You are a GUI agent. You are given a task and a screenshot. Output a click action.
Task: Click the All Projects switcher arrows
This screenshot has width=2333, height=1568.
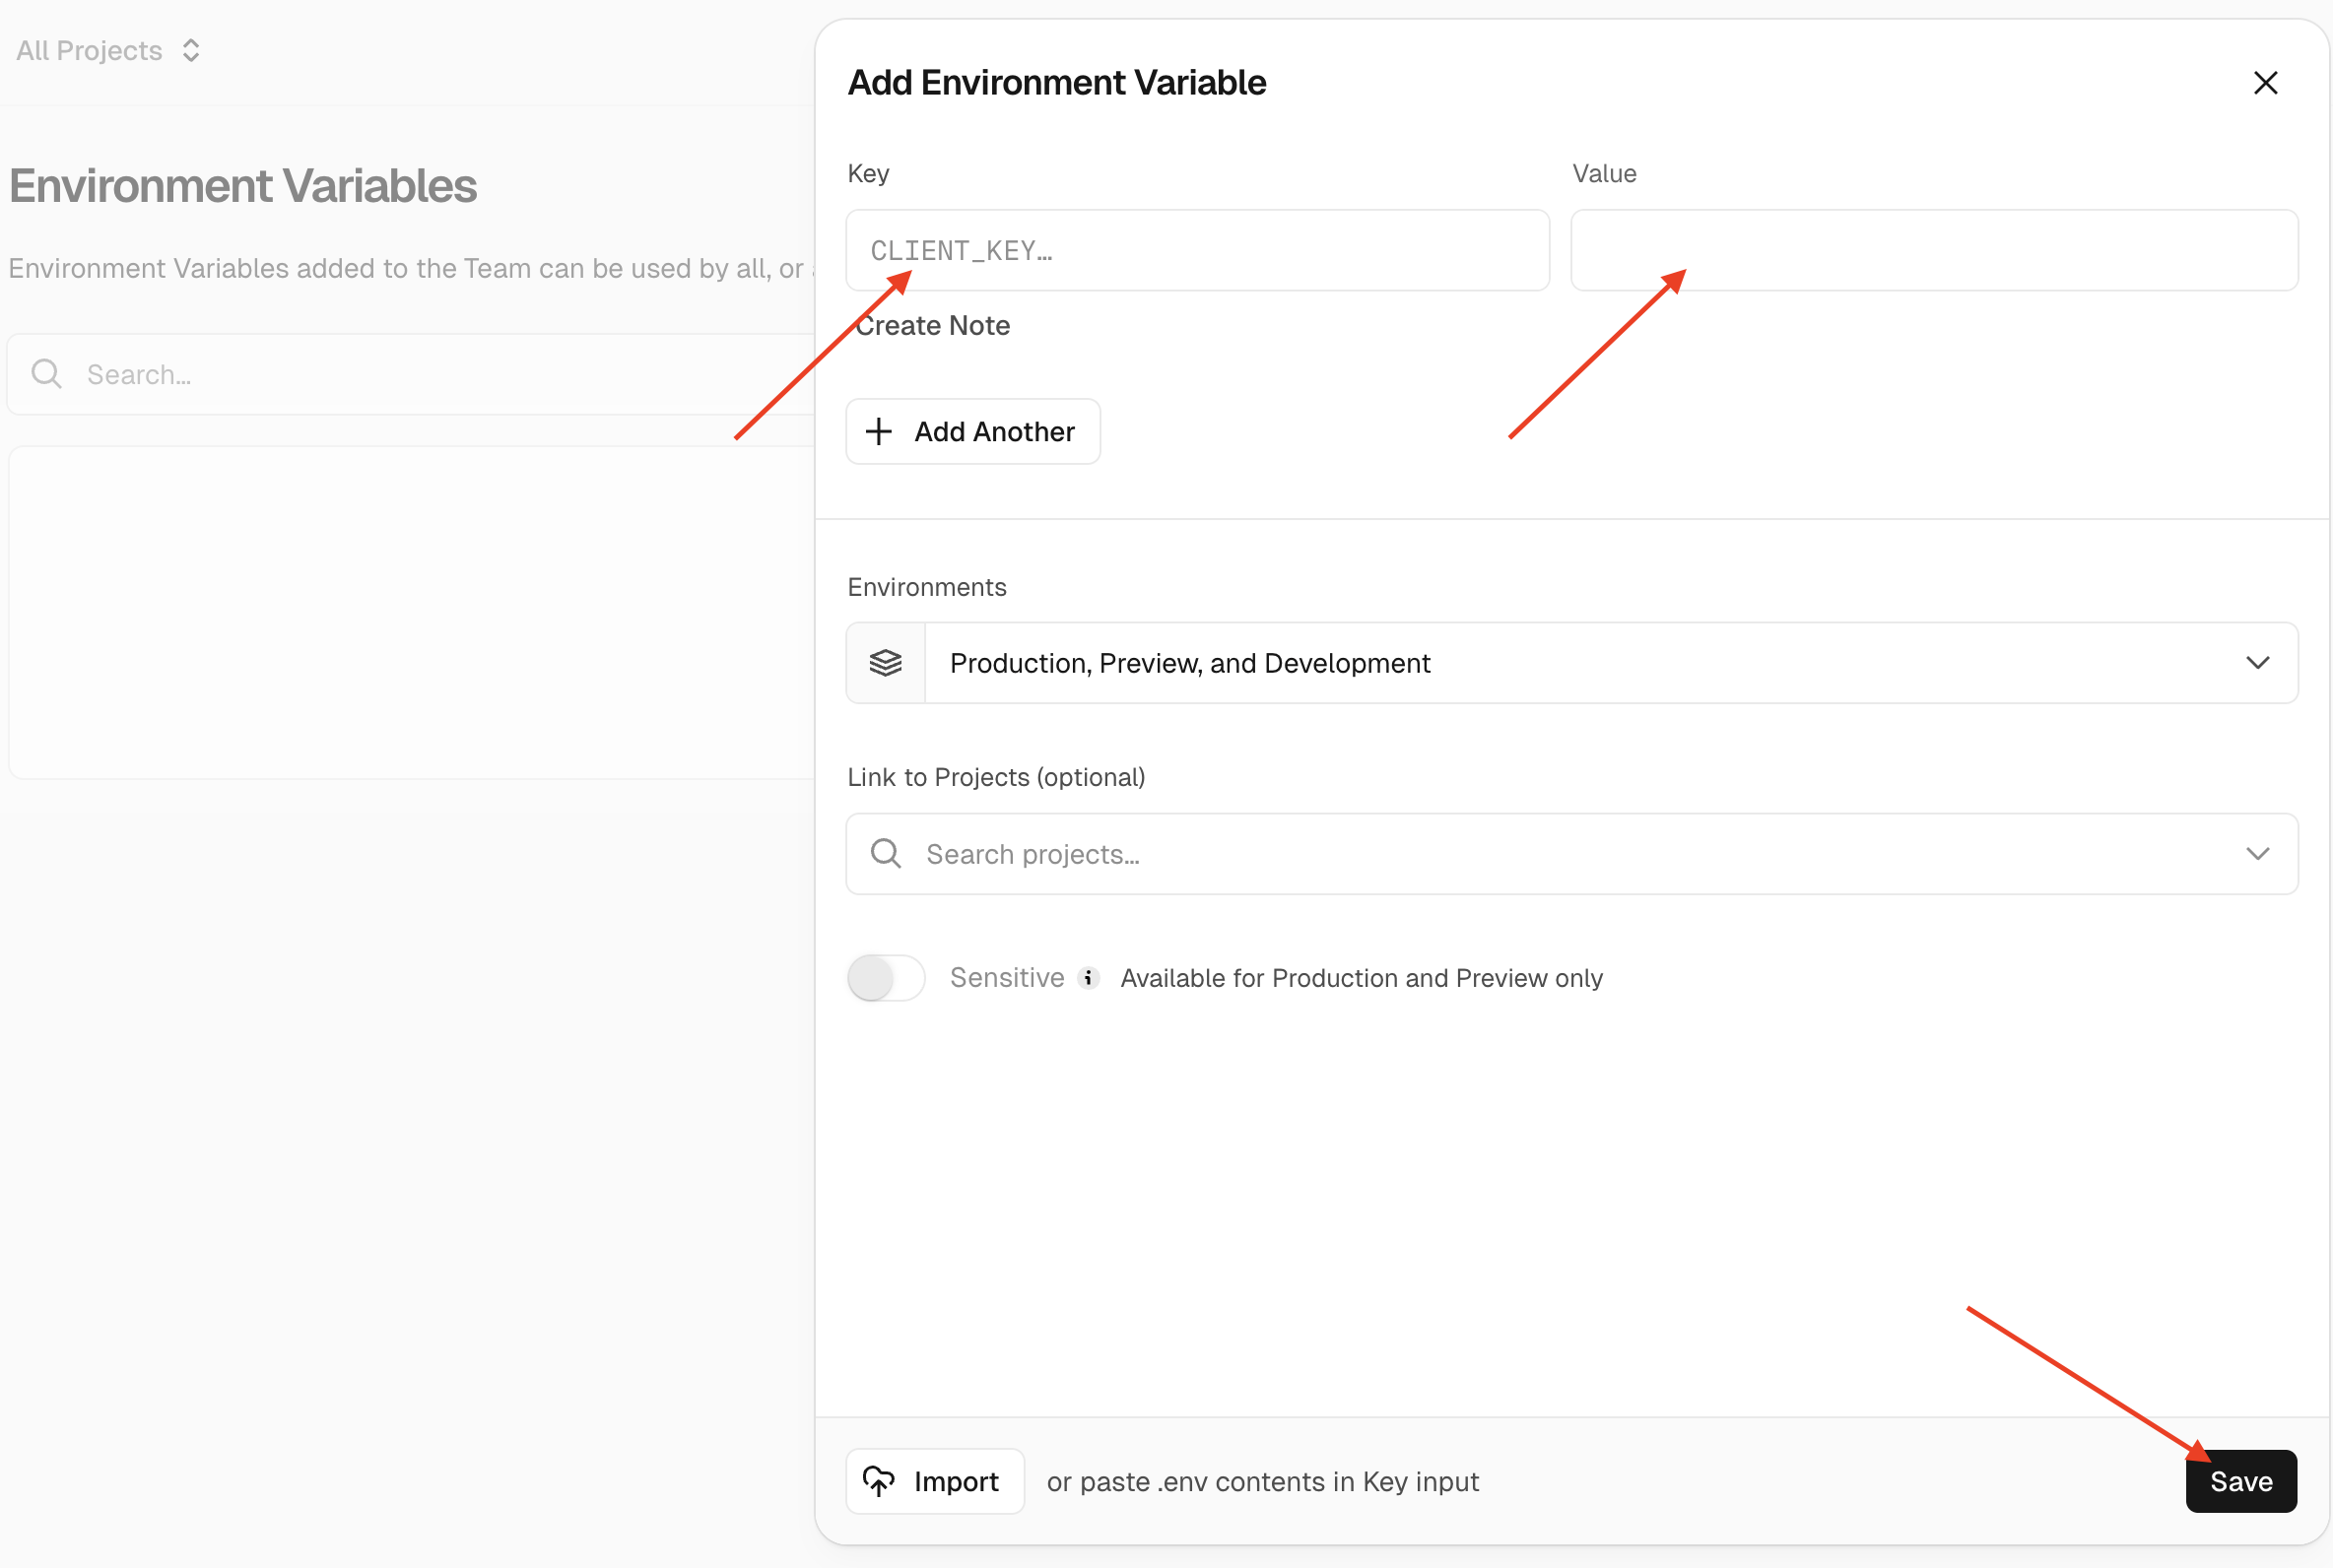coord(191,51)
